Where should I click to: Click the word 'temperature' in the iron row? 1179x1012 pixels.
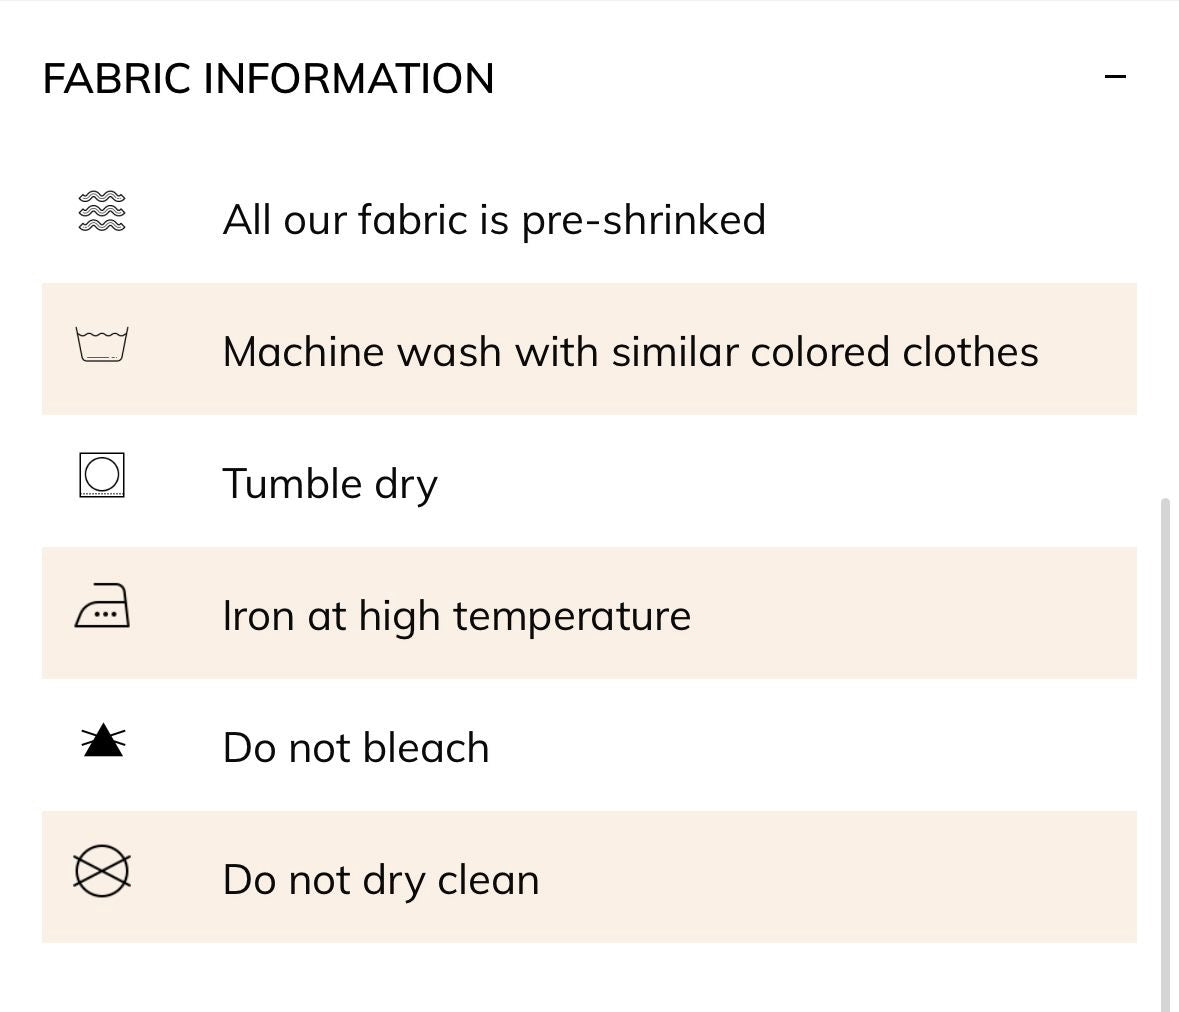click(571, 617)
